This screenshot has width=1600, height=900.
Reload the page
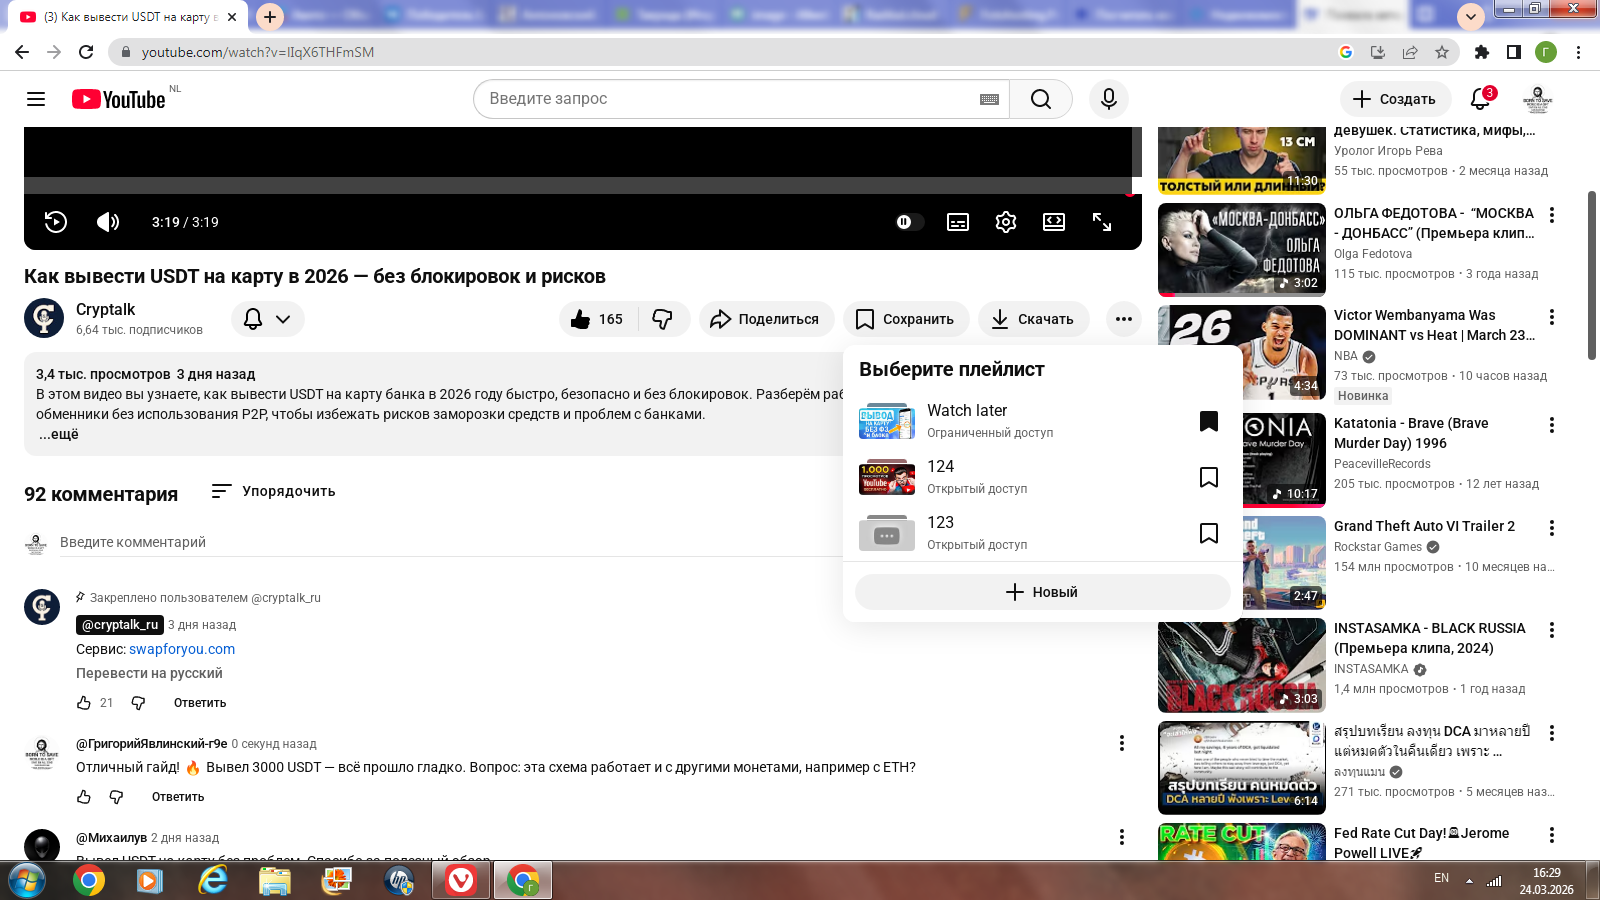86,52
